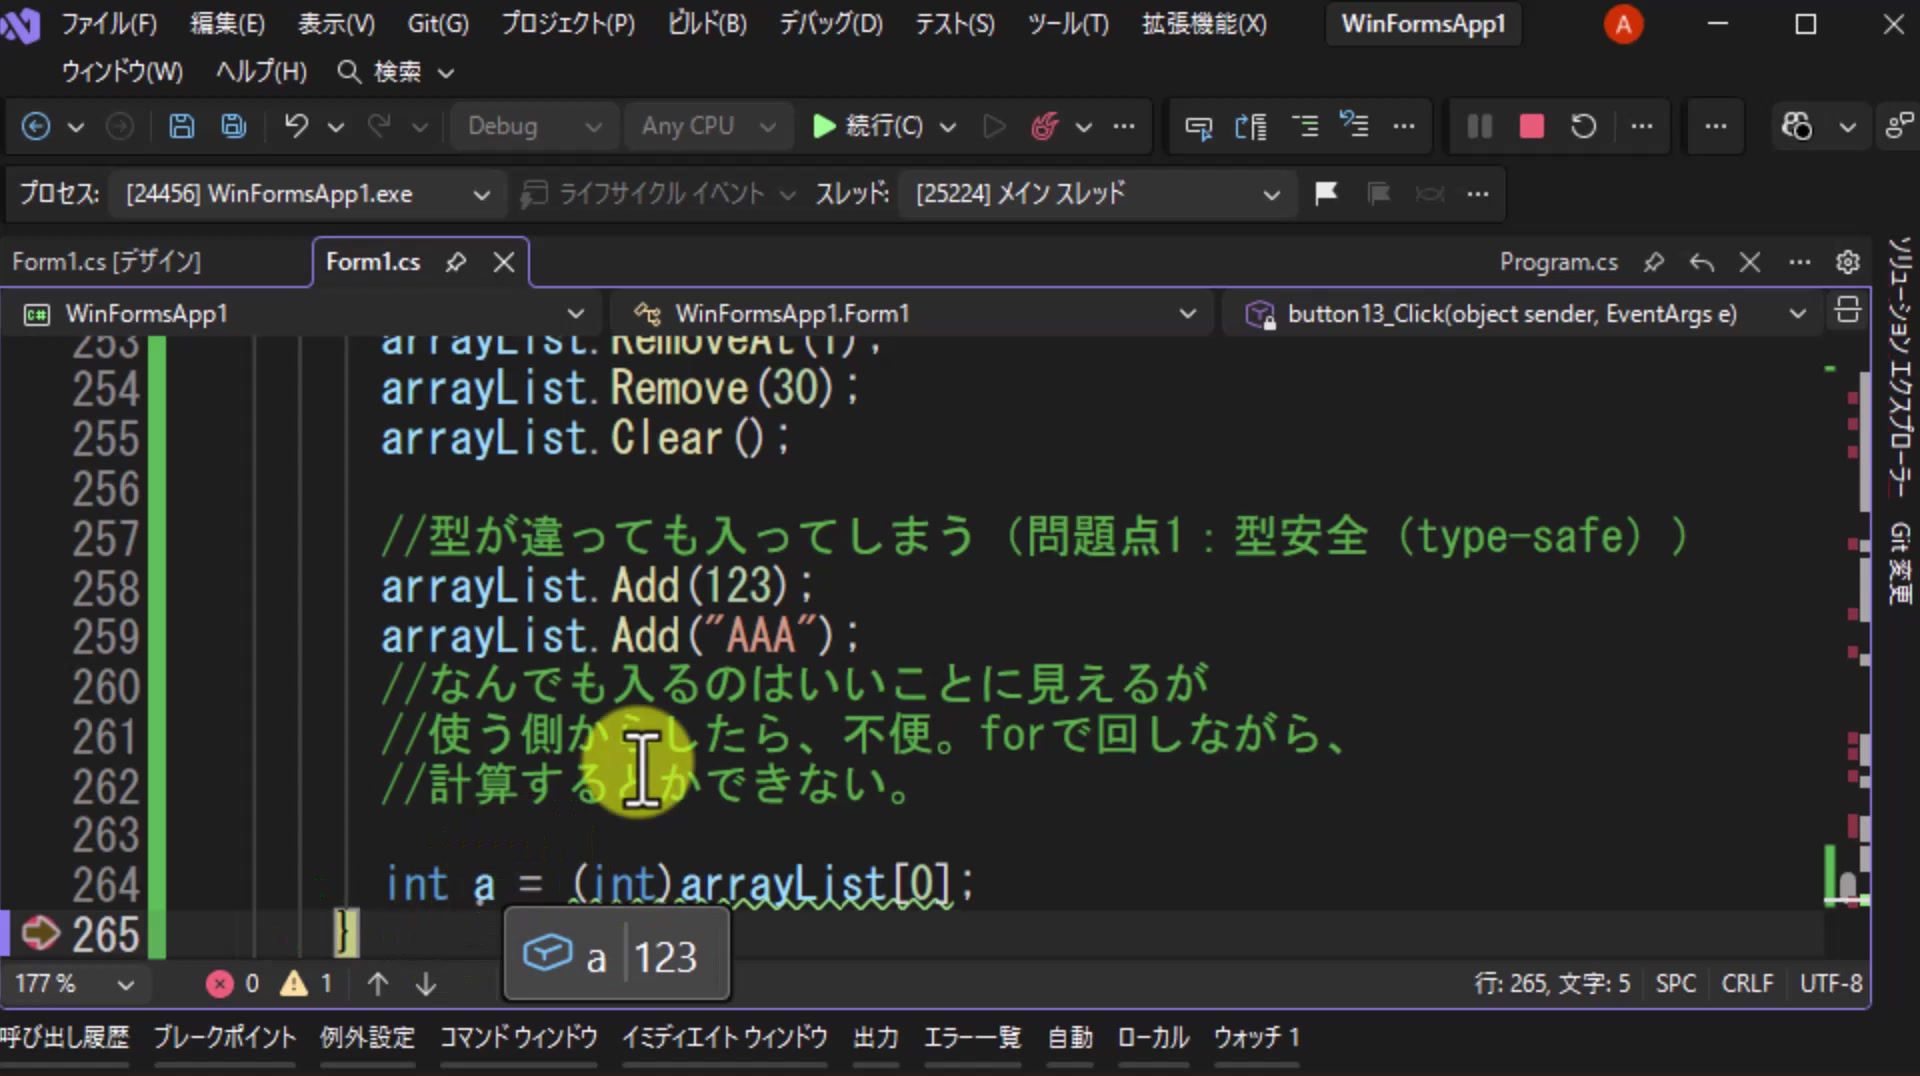Click the navigate backward arrow icon

click(x=36, y=126)
